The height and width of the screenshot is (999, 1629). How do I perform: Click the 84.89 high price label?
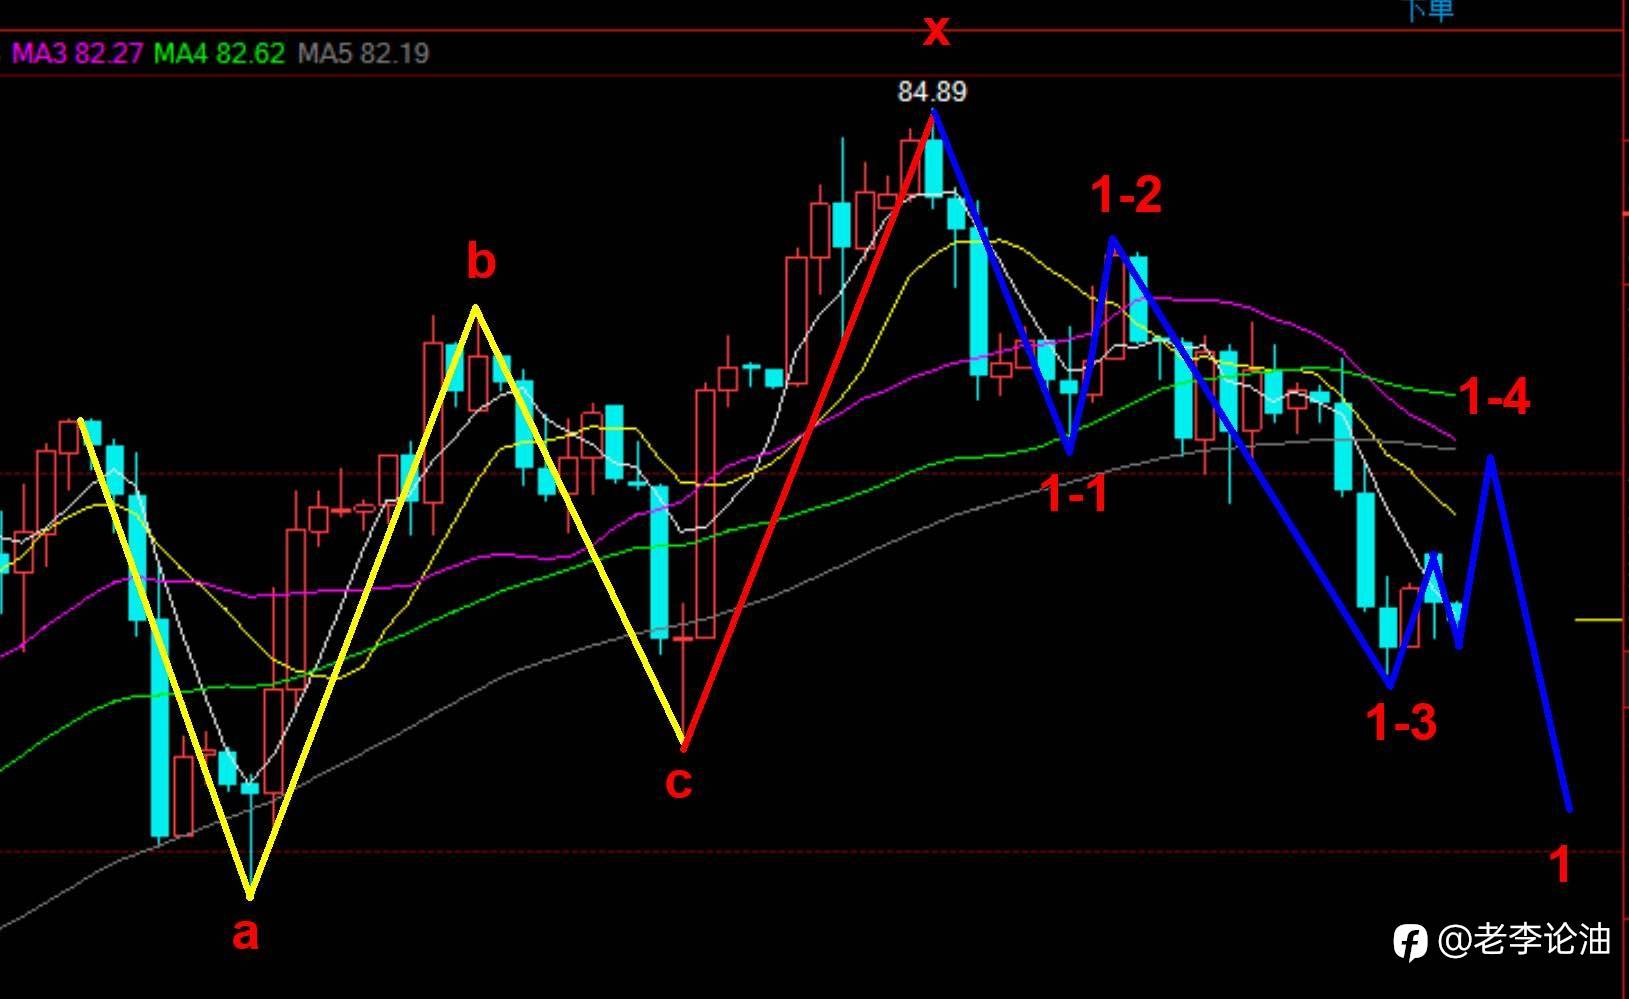click(932, 92)
